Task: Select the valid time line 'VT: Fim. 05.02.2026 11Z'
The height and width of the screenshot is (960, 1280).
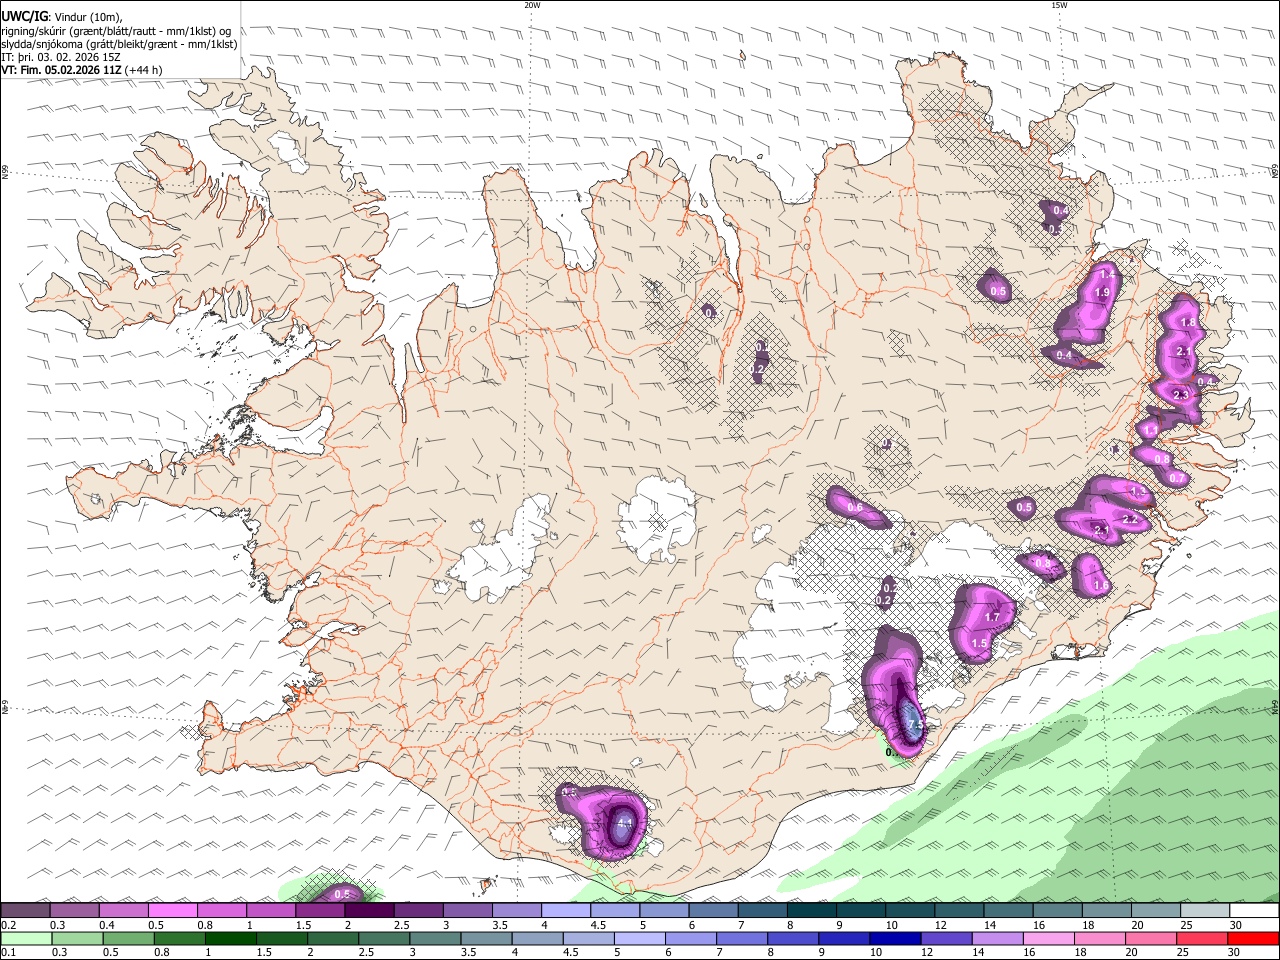Action: click(62, 70)
